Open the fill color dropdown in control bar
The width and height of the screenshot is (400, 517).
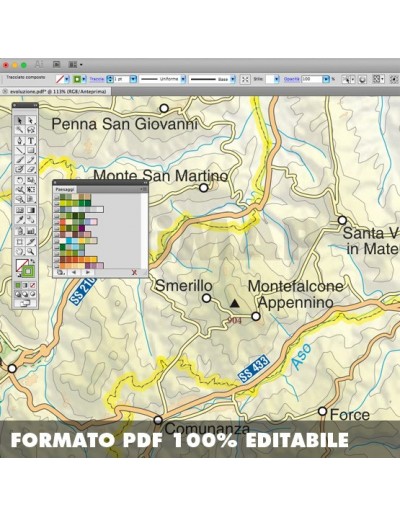coord(67,79)
